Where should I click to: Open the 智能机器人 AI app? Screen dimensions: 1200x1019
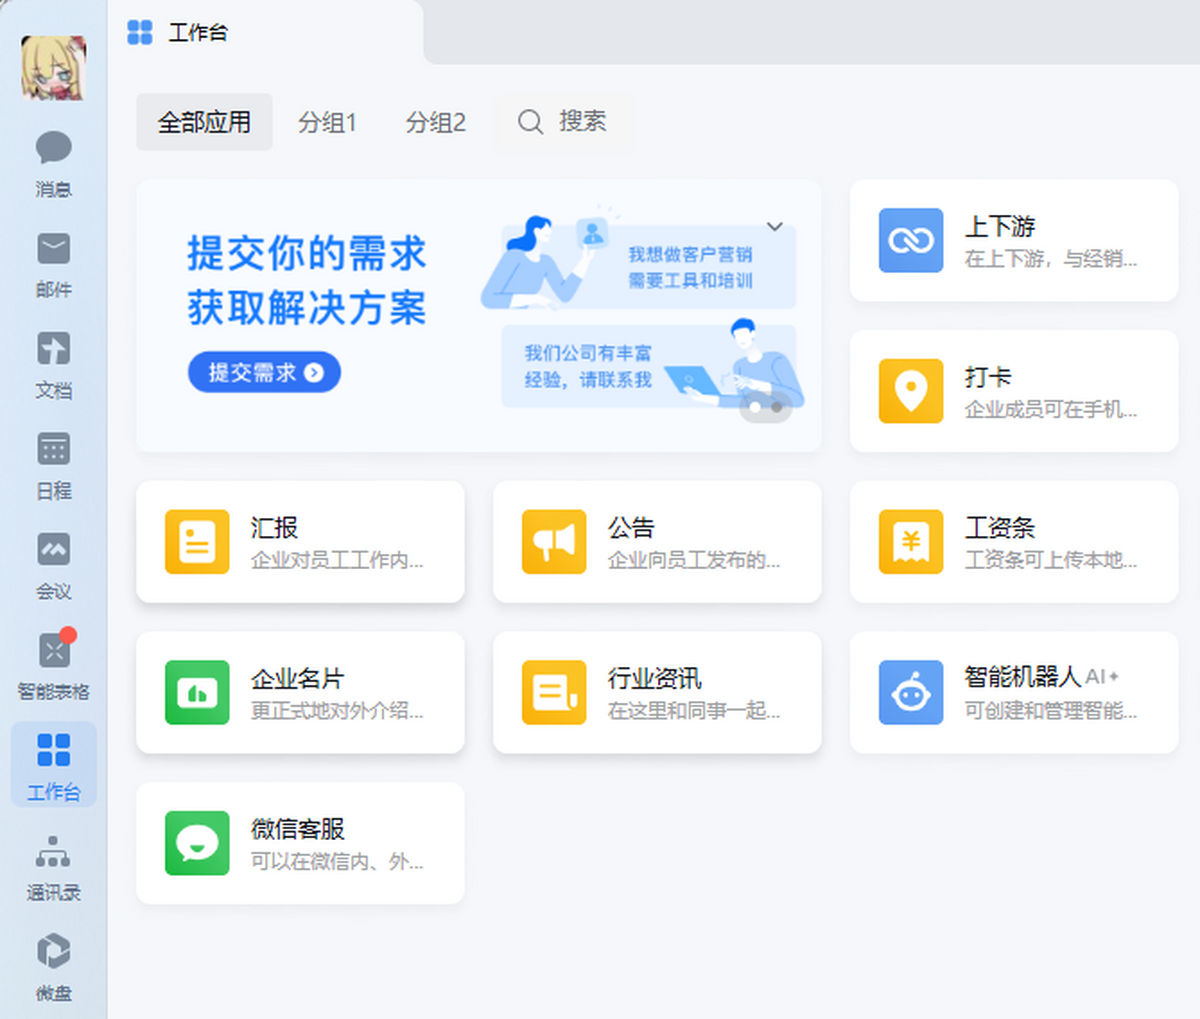click(1013, 692)
